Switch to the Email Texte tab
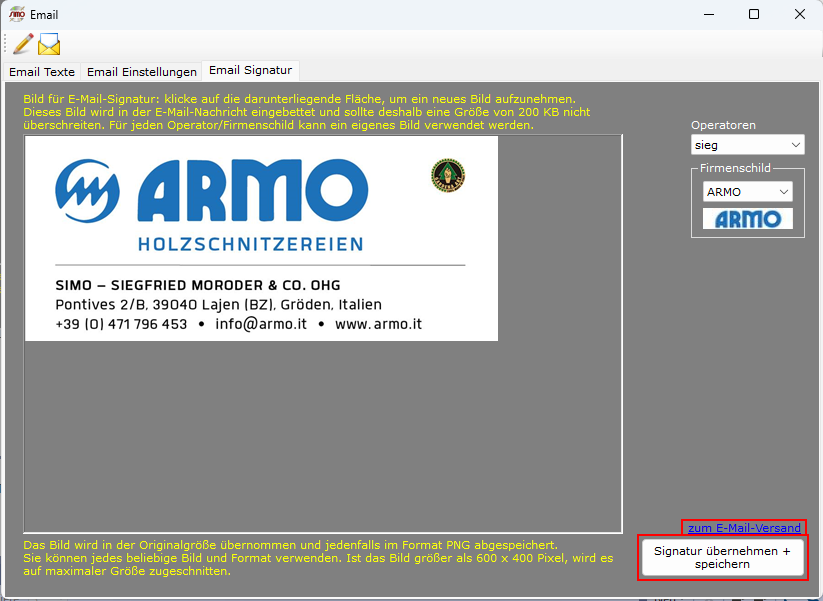 point(42,72)
